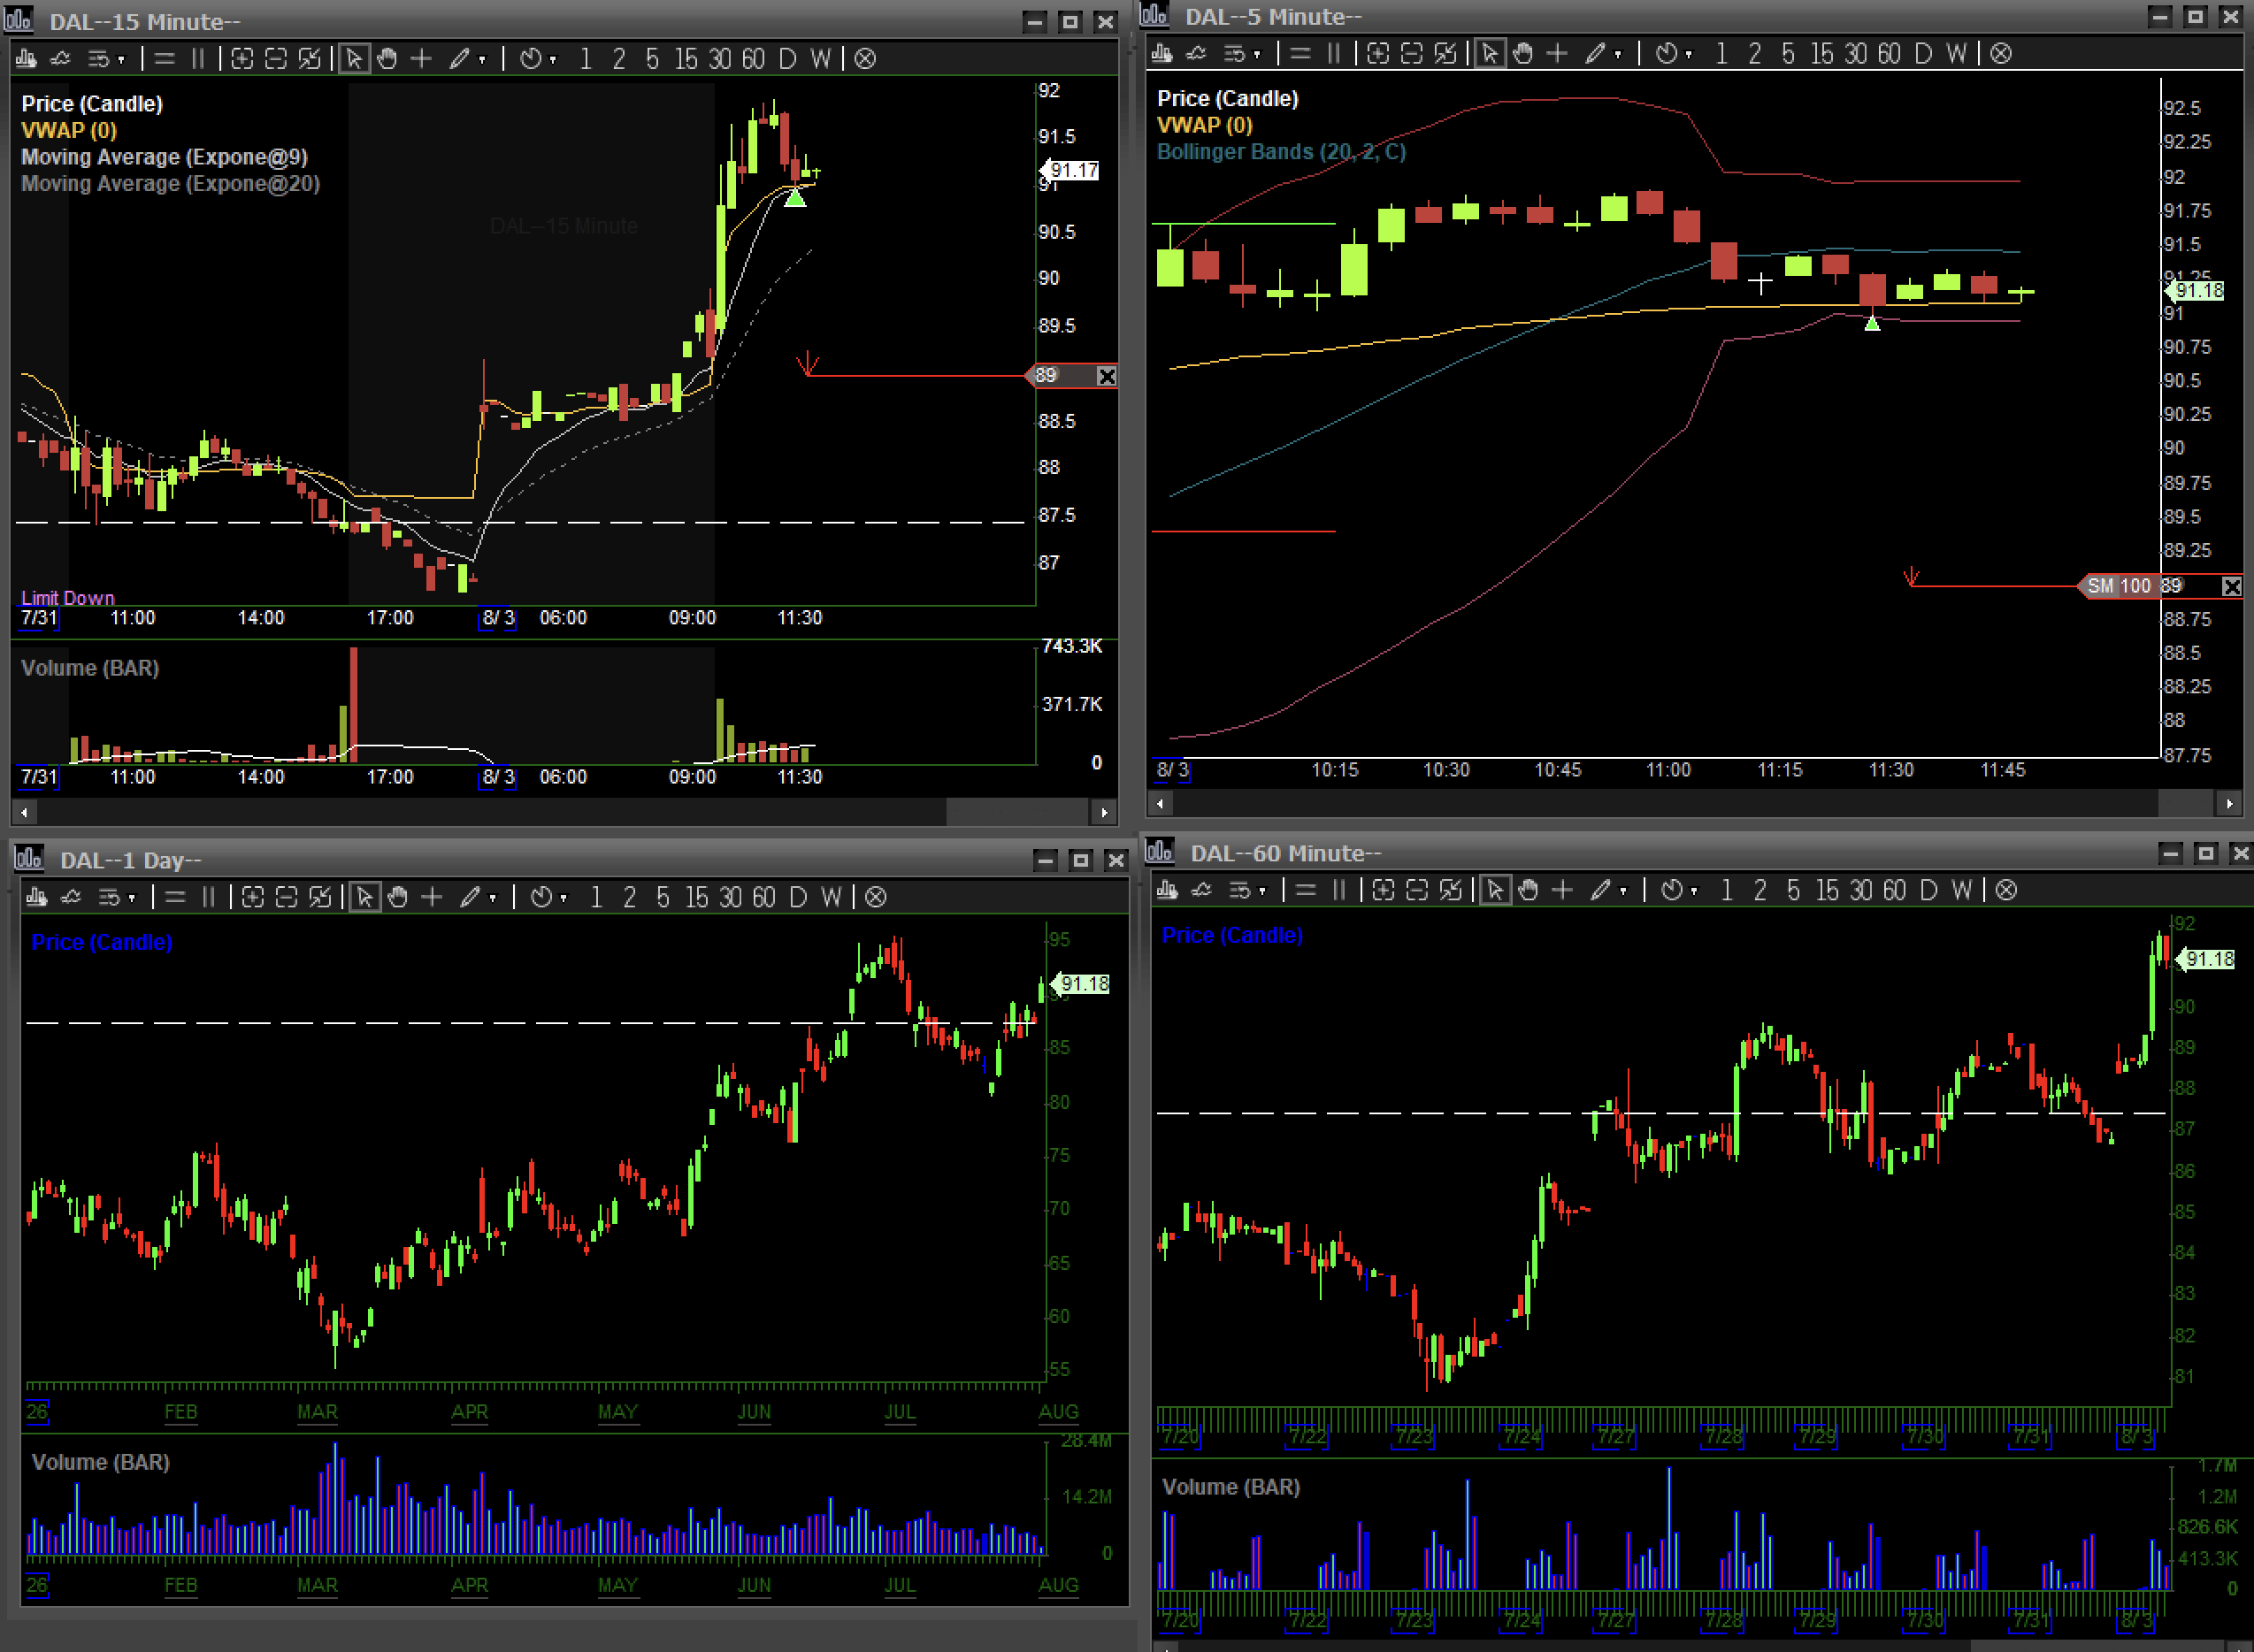The image size is (2254, 1652).
Task: Open chart type icon in DAL 1 Day toolbar
Action: (37, 897)
